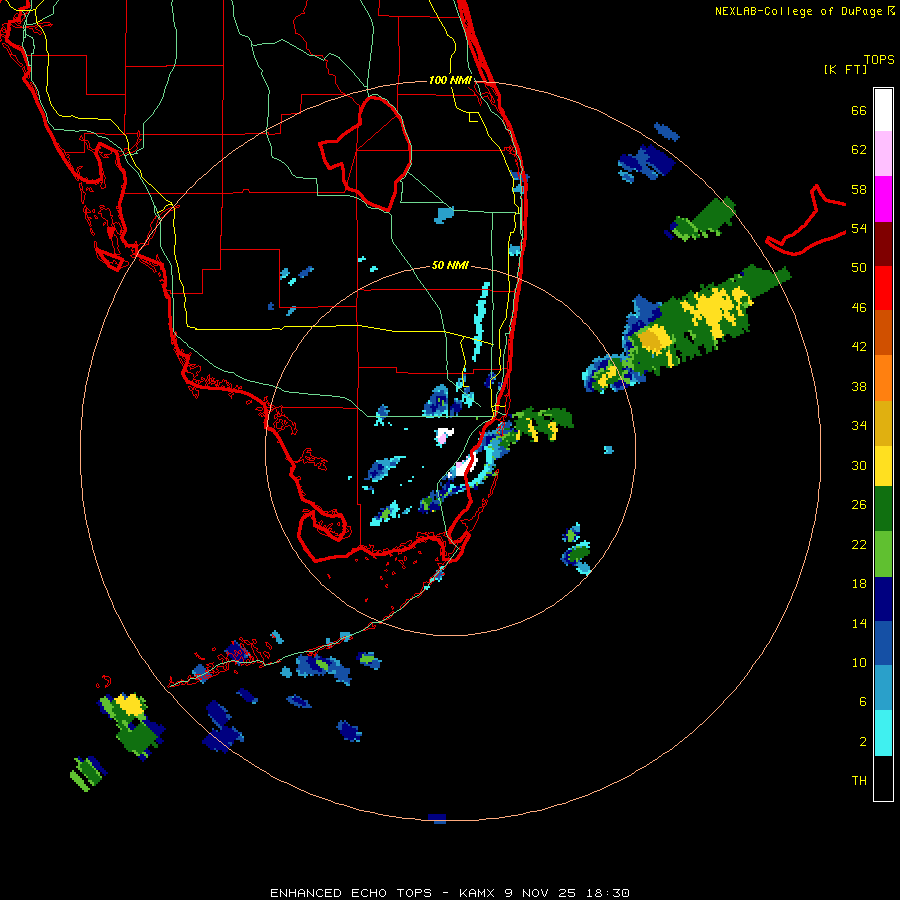Click the TH threshold legend label
The height and width of the screenshot is (900, 900).
pos(859,781)
